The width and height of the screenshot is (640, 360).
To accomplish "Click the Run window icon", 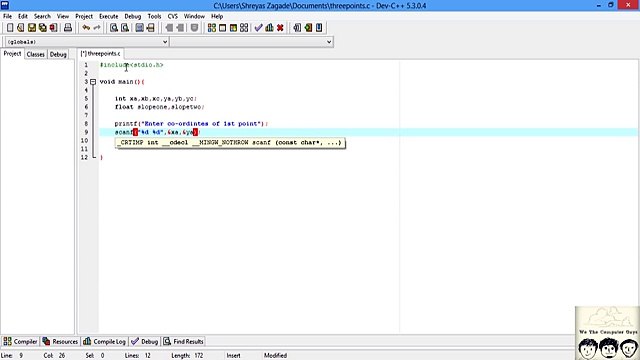I will click(x=222, y=28).
